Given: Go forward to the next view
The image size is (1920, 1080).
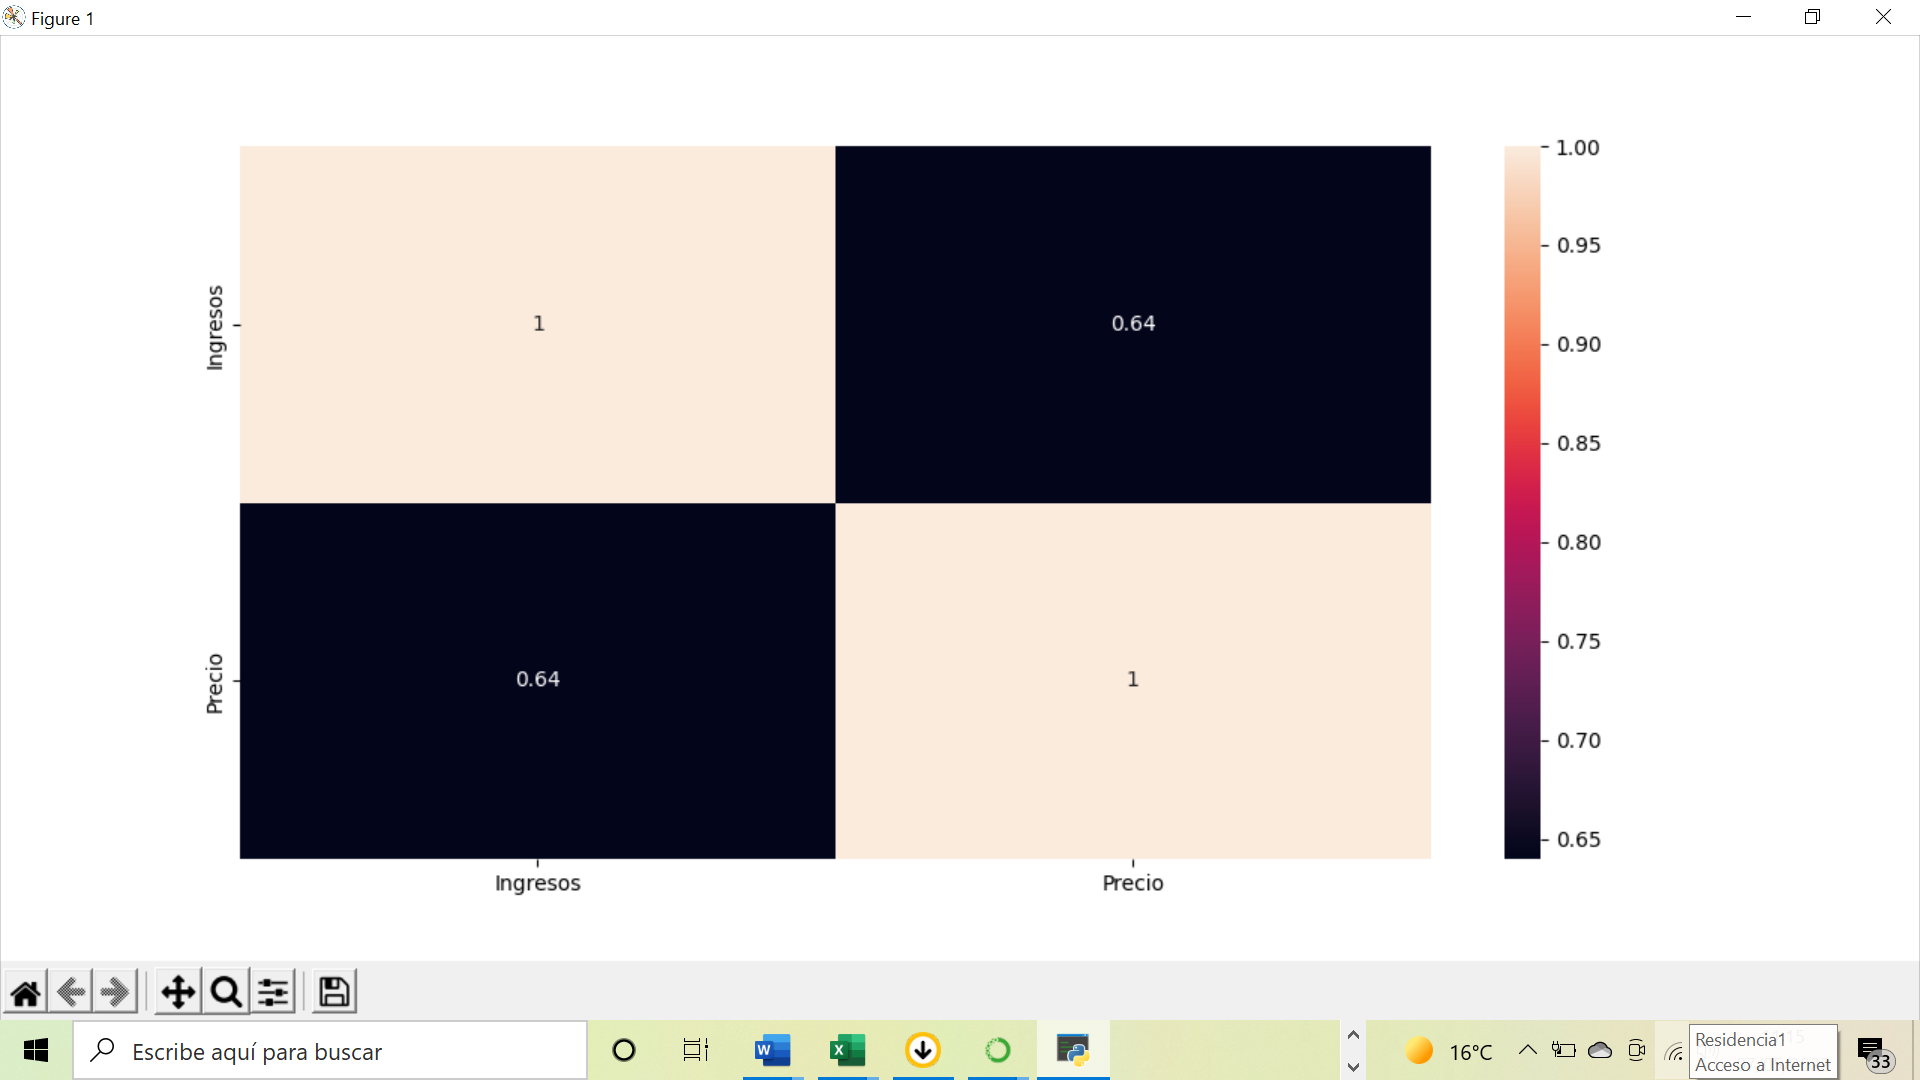Looking at the screenshot, I should [x=115, y=992].
